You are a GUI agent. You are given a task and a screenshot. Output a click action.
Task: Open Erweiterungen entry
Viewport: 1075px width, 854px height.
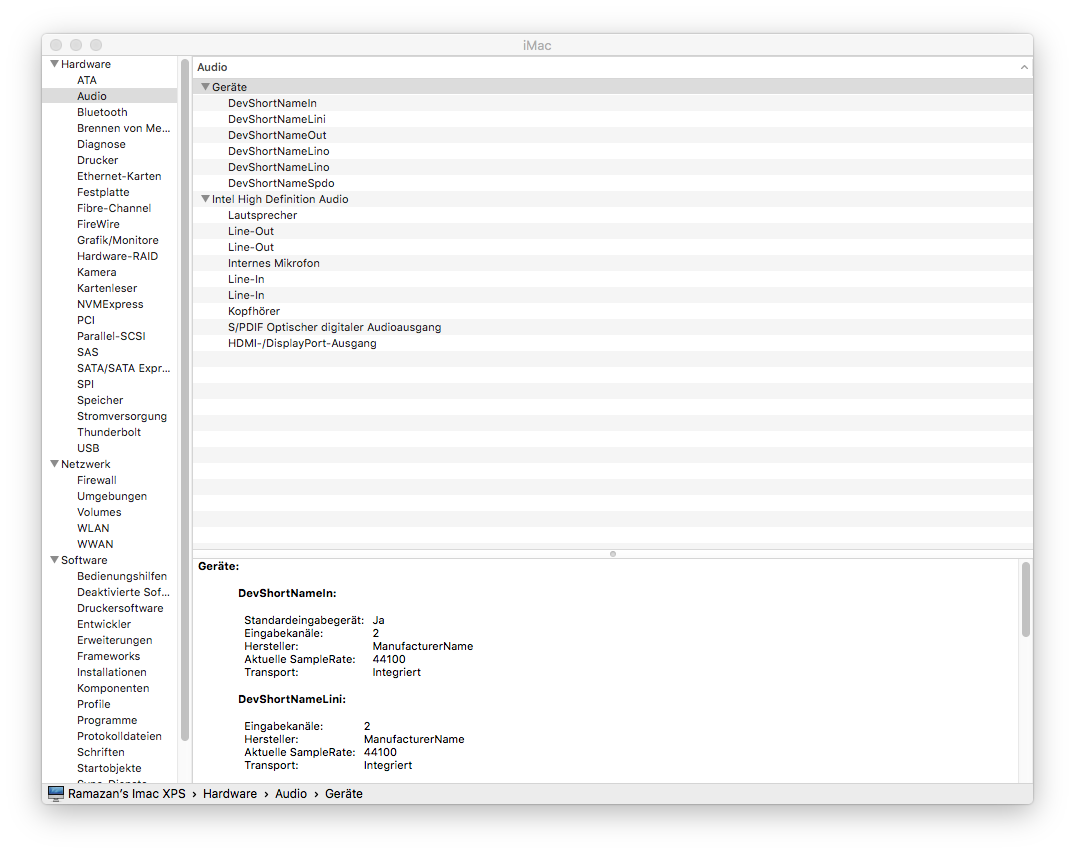click(x=114, y=640)
